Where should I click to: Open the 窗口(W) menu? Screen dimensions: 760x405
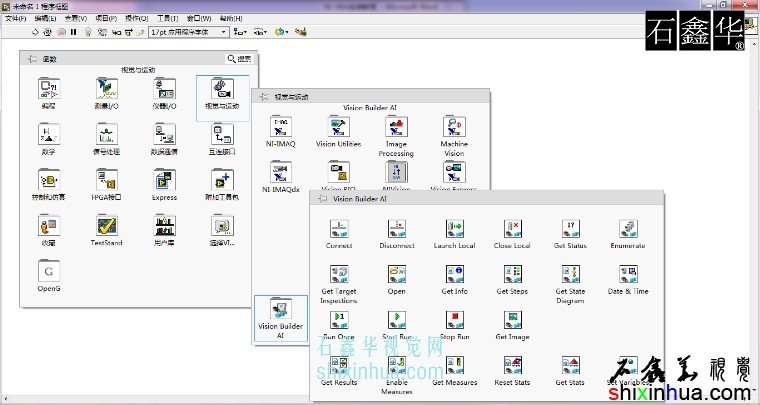point(199,18)
